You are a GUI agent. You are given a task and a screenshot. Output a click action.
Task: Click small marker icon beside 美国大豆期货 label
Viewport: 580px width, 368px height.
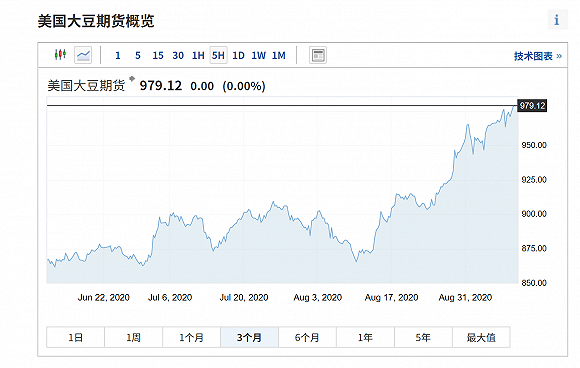132,78
